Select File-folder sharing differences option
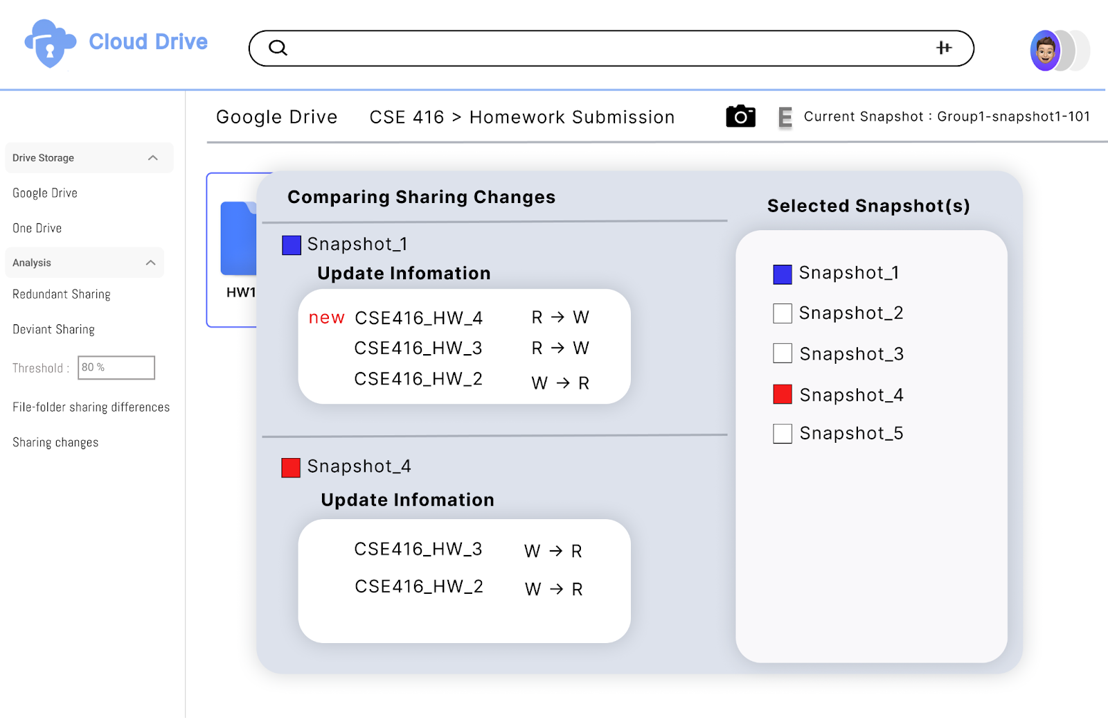Image resolution: width=1108 pixels, height=720 pixels. 92,407
